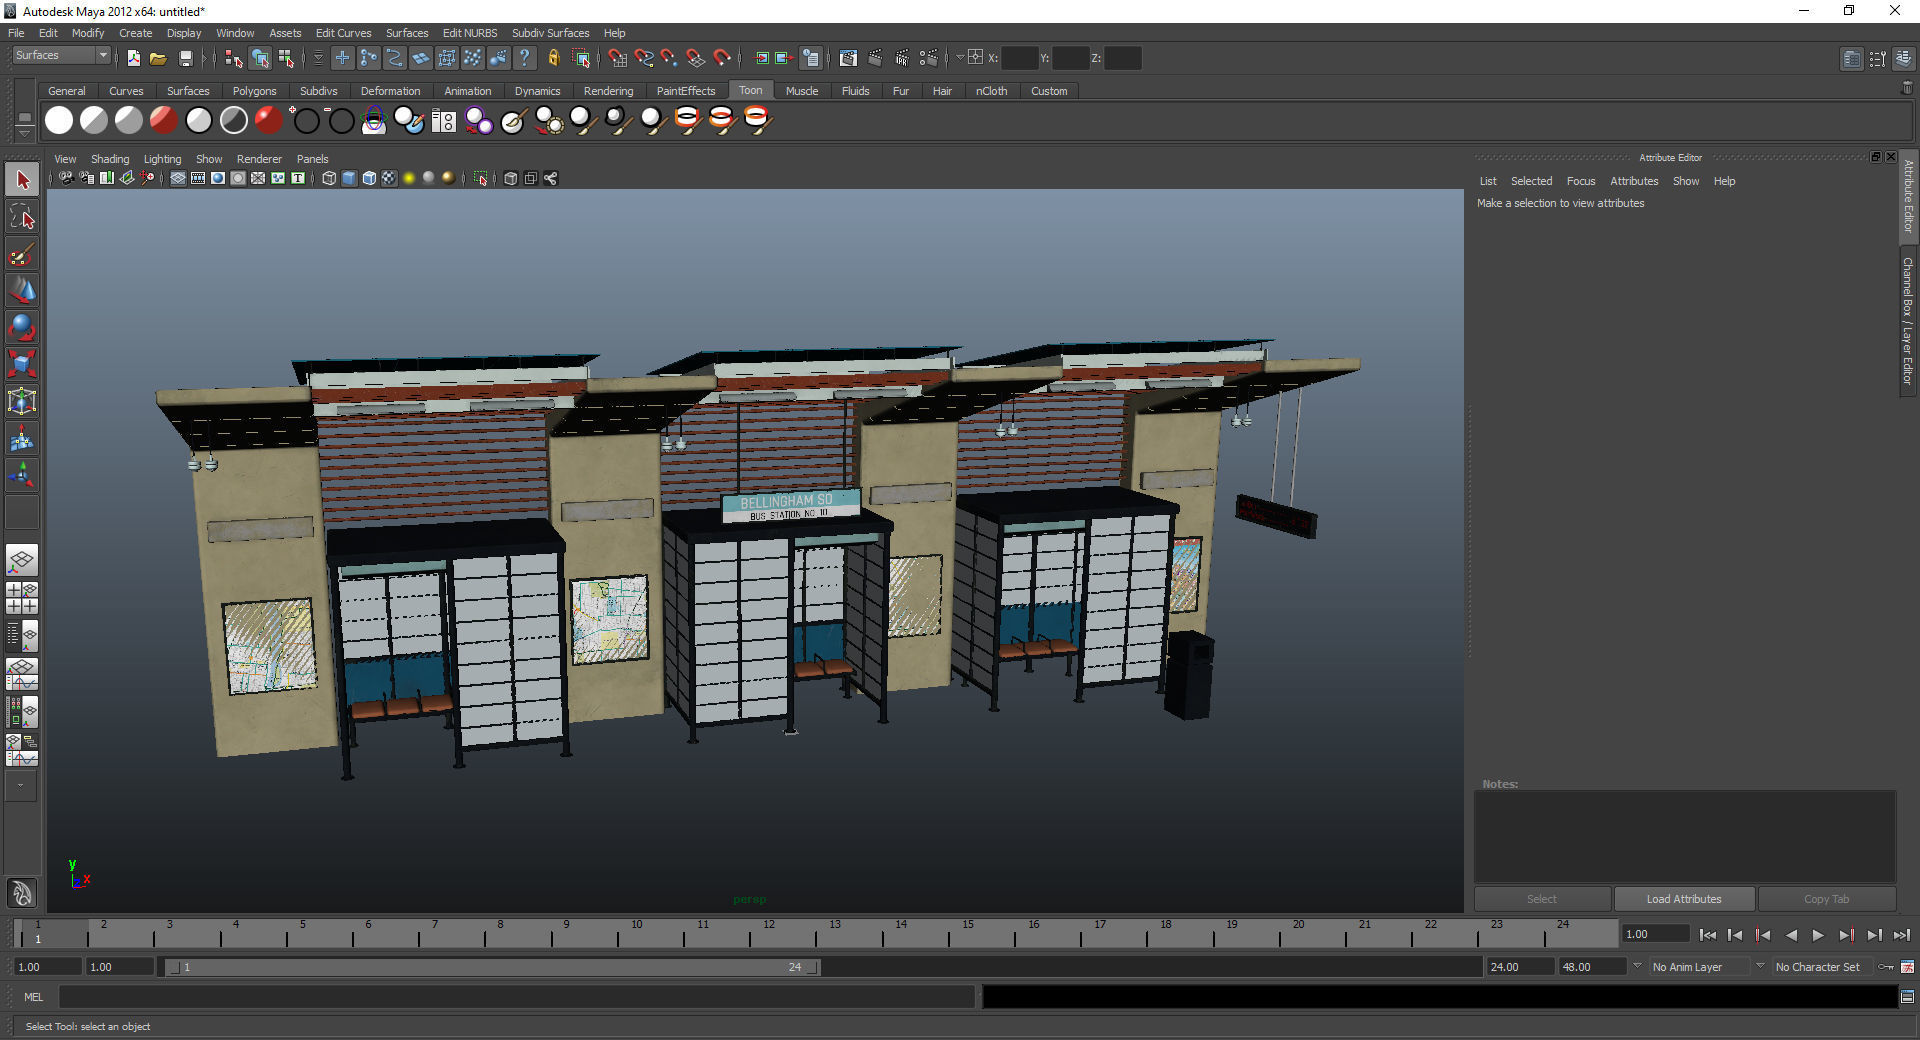Screen dimensions: 1920x1040
Task: Expand more layout options in toolbox
Action: pos(20,786)
